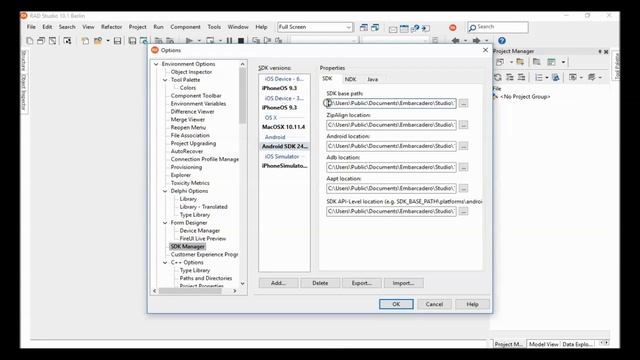Click the Add... button under SDK versions
Viewport: 640px width, 360px height.
click(278, 283)
